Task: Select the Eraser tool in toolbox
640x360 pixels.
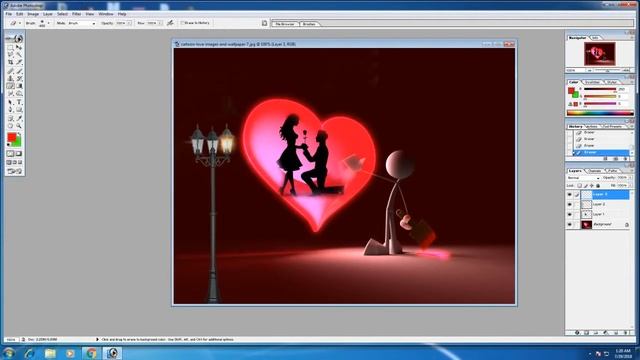Action: click(11, 86)
